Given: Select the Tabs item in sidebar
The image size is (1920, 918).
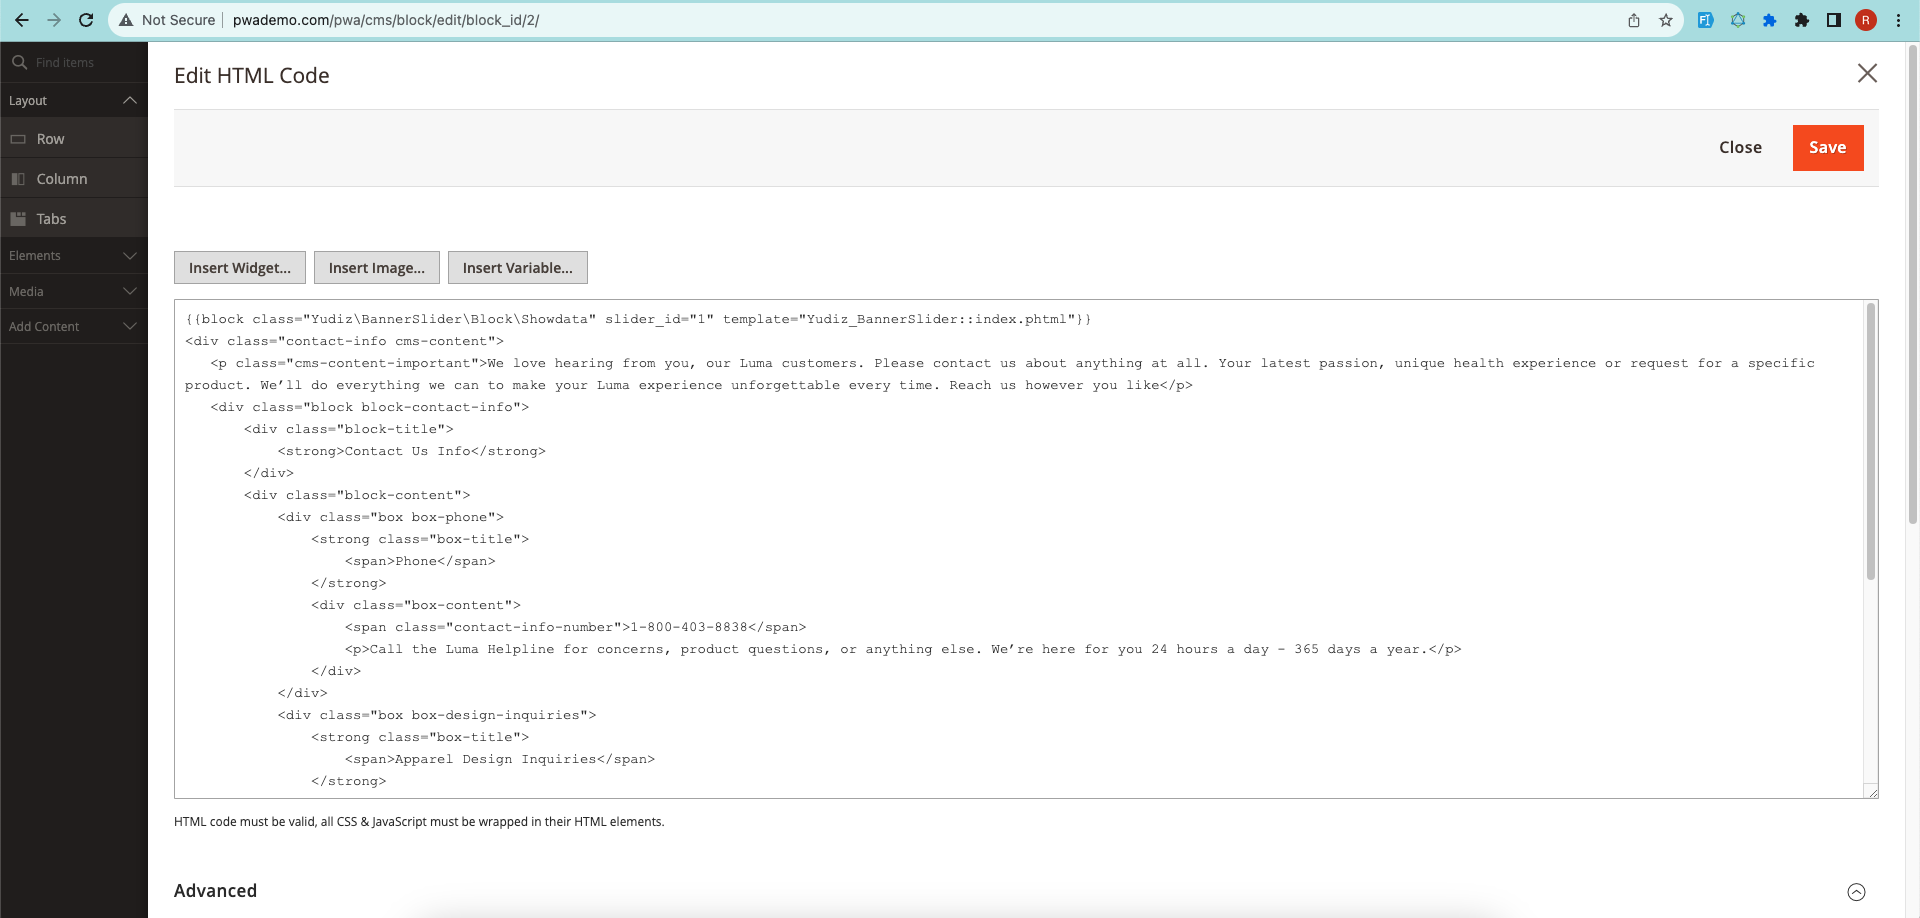Looking at the screenshot, I should 74,219.
